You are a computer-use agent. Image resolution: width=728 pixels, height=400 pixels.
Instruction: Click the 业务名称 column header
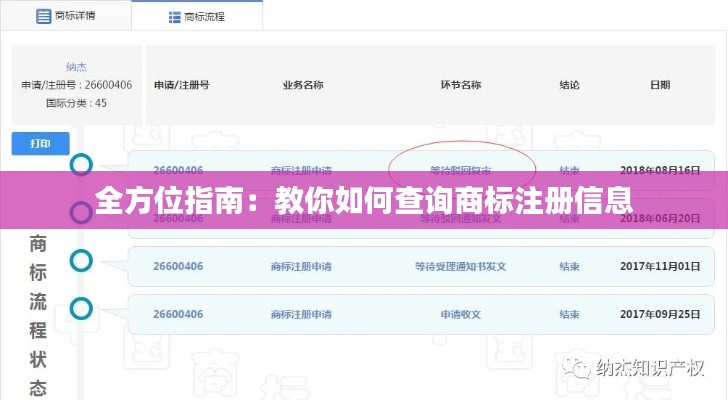[x=303, y=85]
